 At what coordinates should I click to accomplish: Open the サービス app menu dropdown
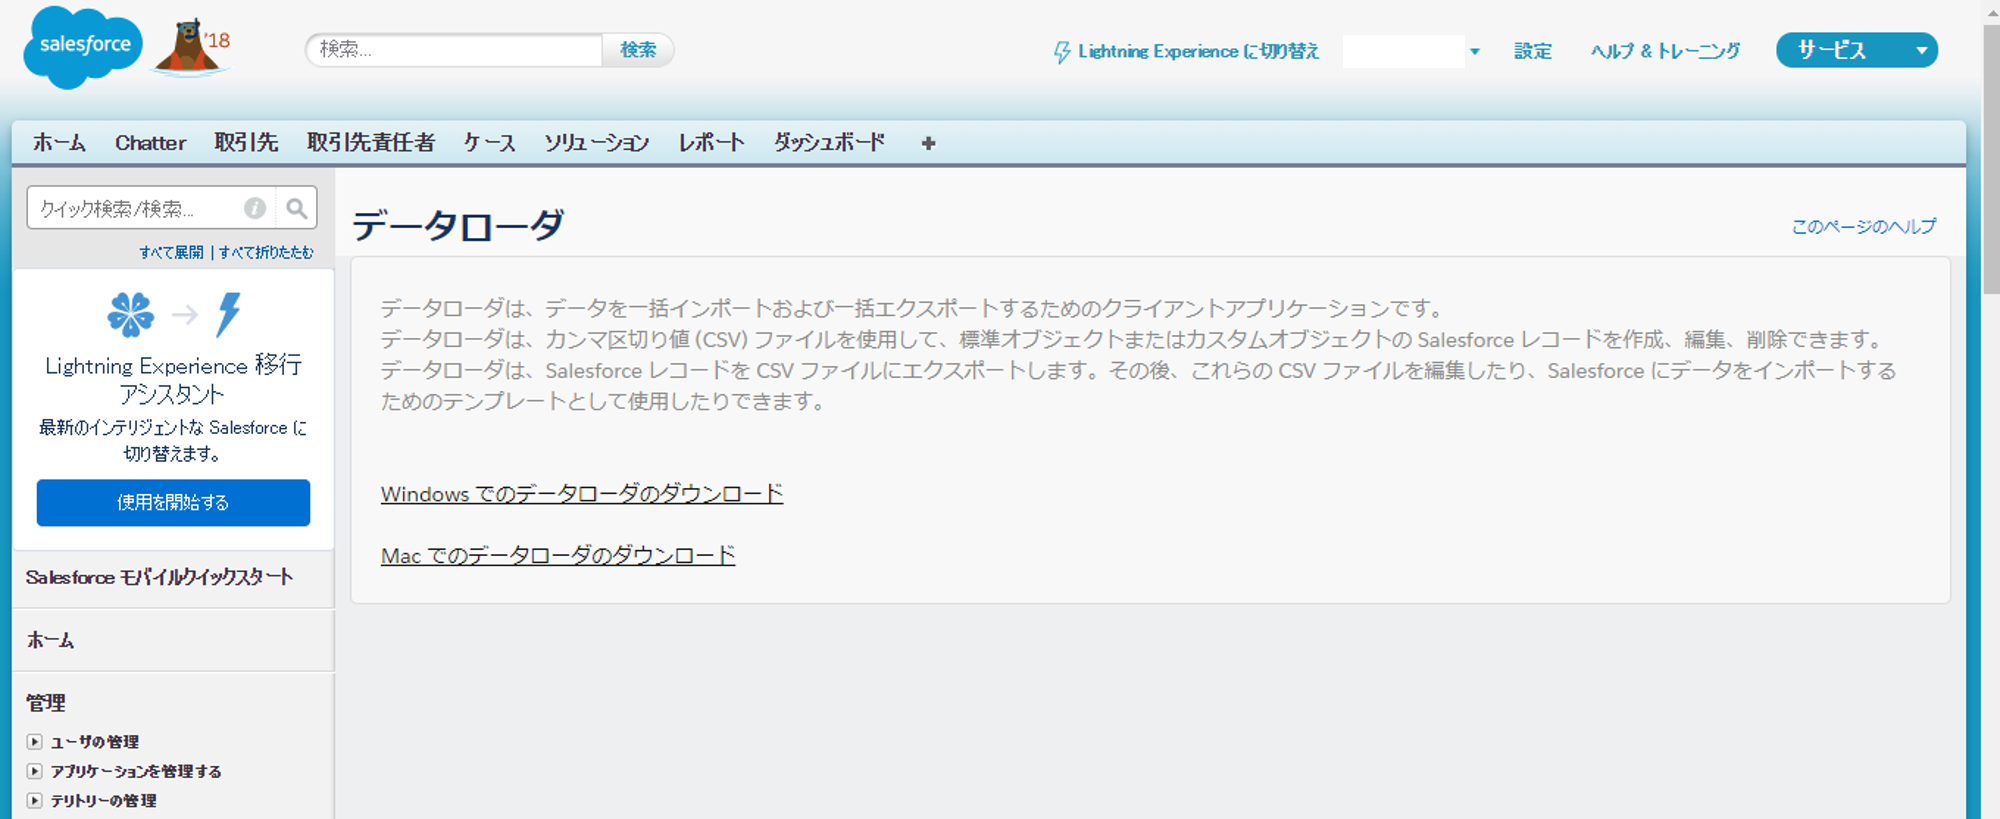click(x=1920, y=51)
